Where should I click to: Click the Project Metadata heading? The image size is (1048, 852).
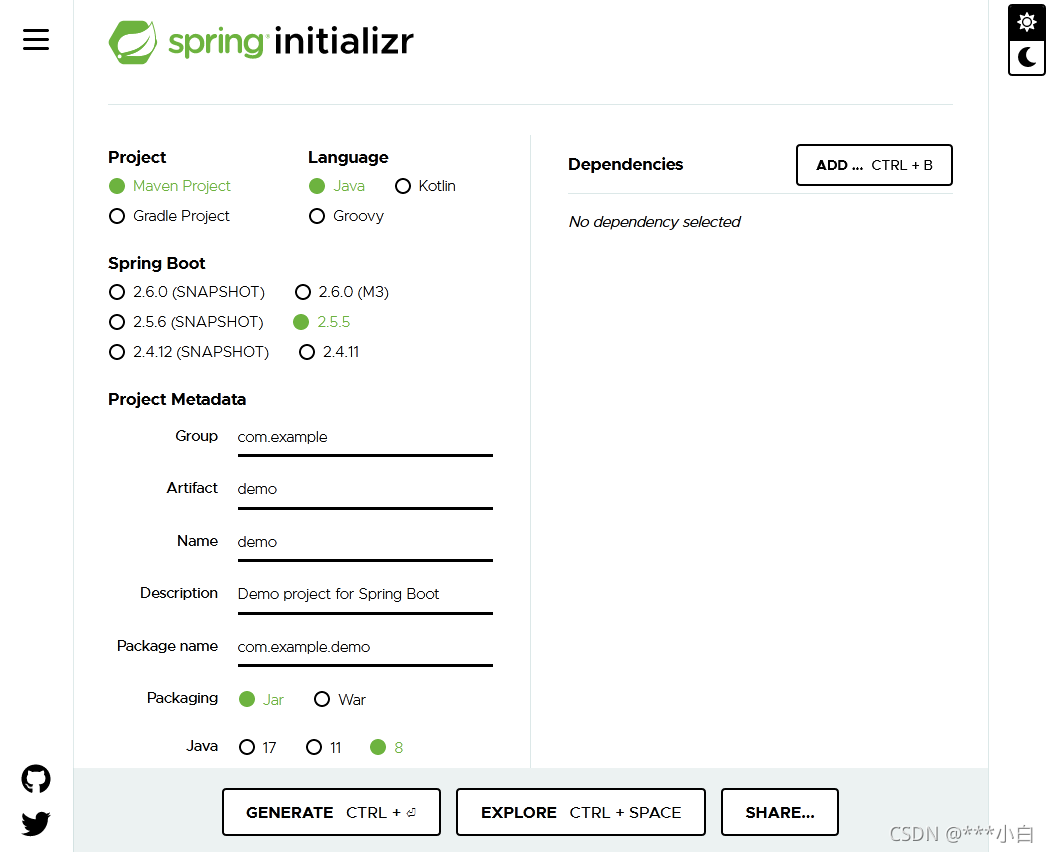pos(177,400)
